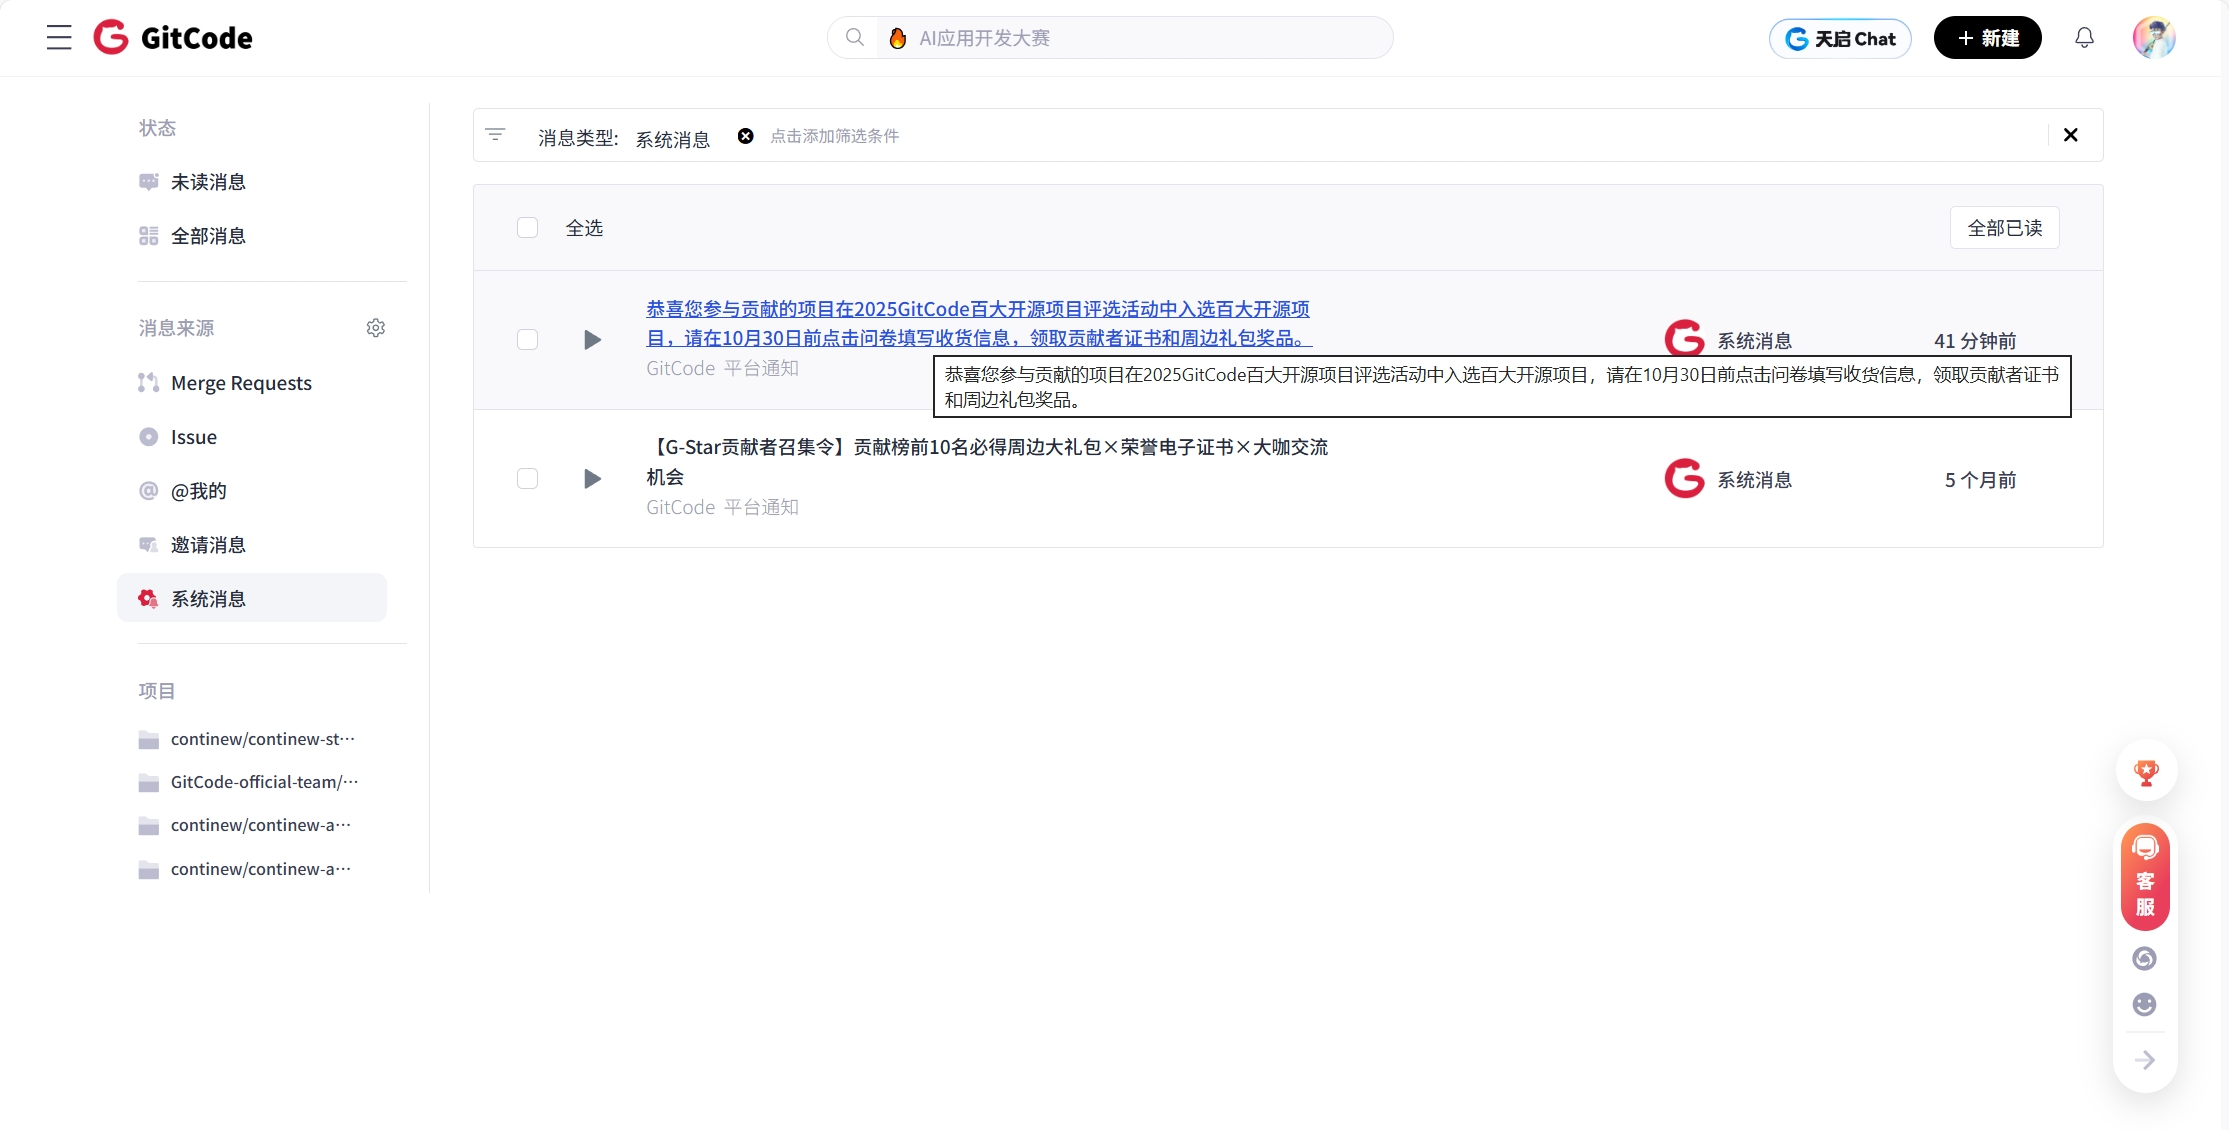Open the 客服 customer service widget
2229x1130 pixels.
2145,877
